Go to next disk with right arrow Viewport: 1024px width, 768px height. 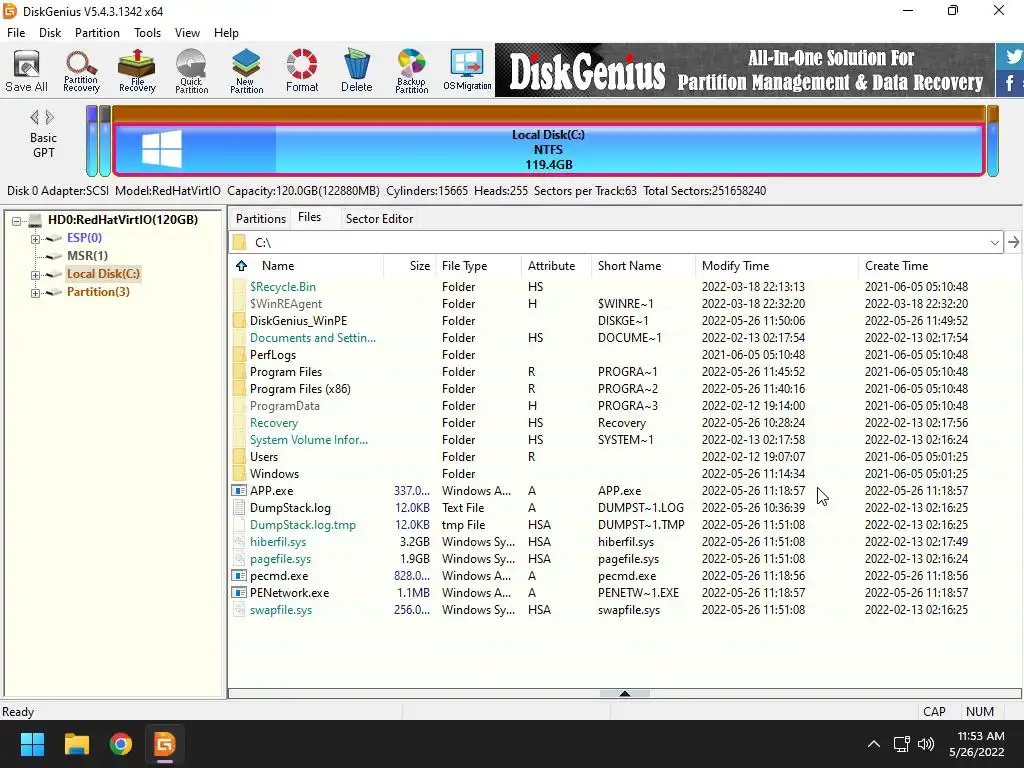click(50, 118)
